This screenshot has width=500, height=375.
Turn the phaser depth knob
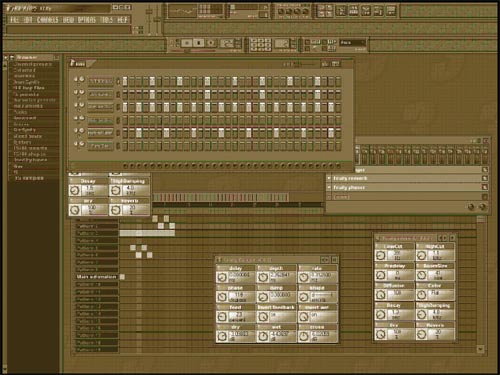tap(263, 277)
